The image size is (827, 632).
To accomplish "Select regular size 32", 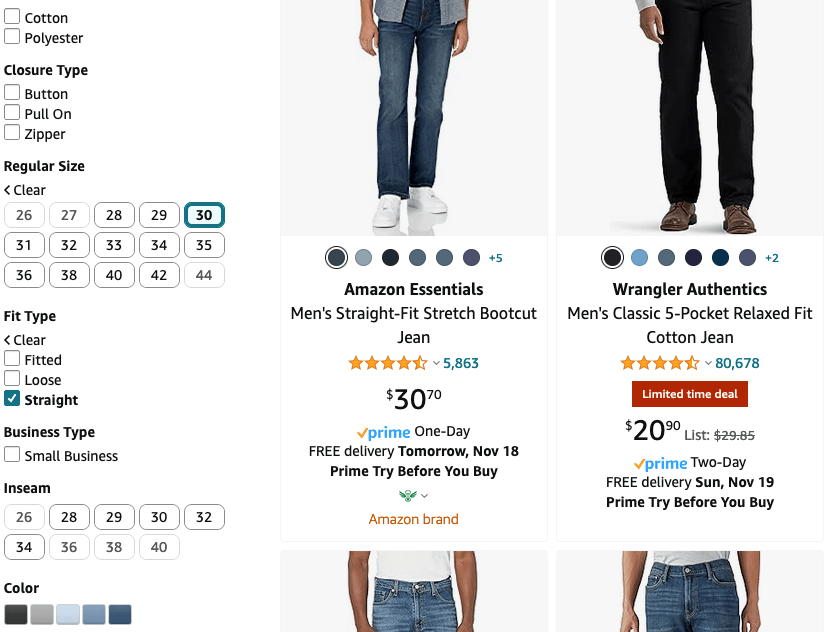I will point(69,245).
